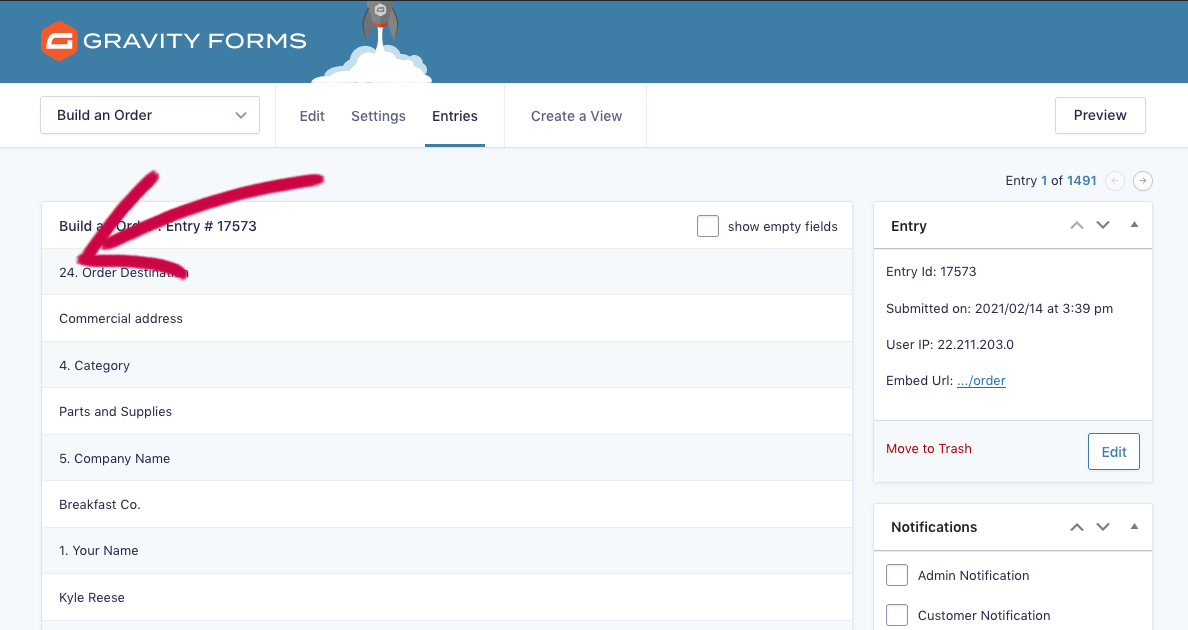Click the User IP: 22.211.203.0 text
Image resolution: width=1188 pixels, height=630 pixels.
pyautogui.click(x=950, y=345)
